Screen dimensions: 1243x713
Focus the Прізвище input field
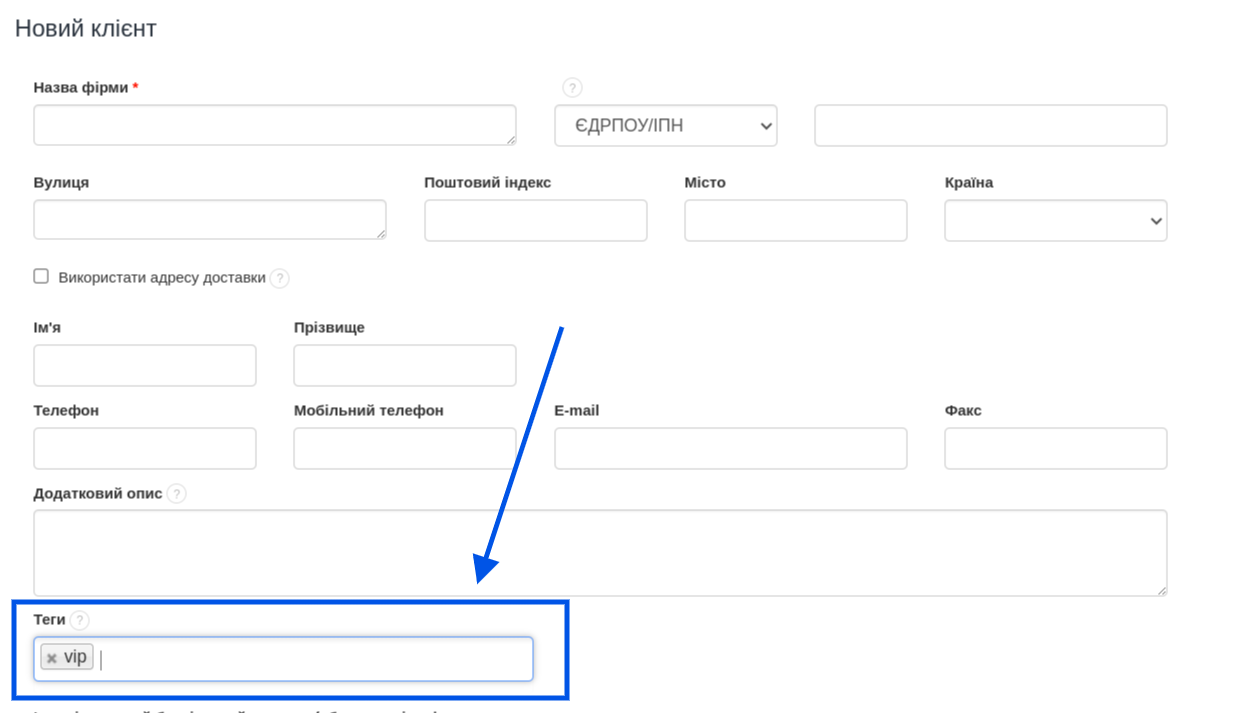(404, 365)
